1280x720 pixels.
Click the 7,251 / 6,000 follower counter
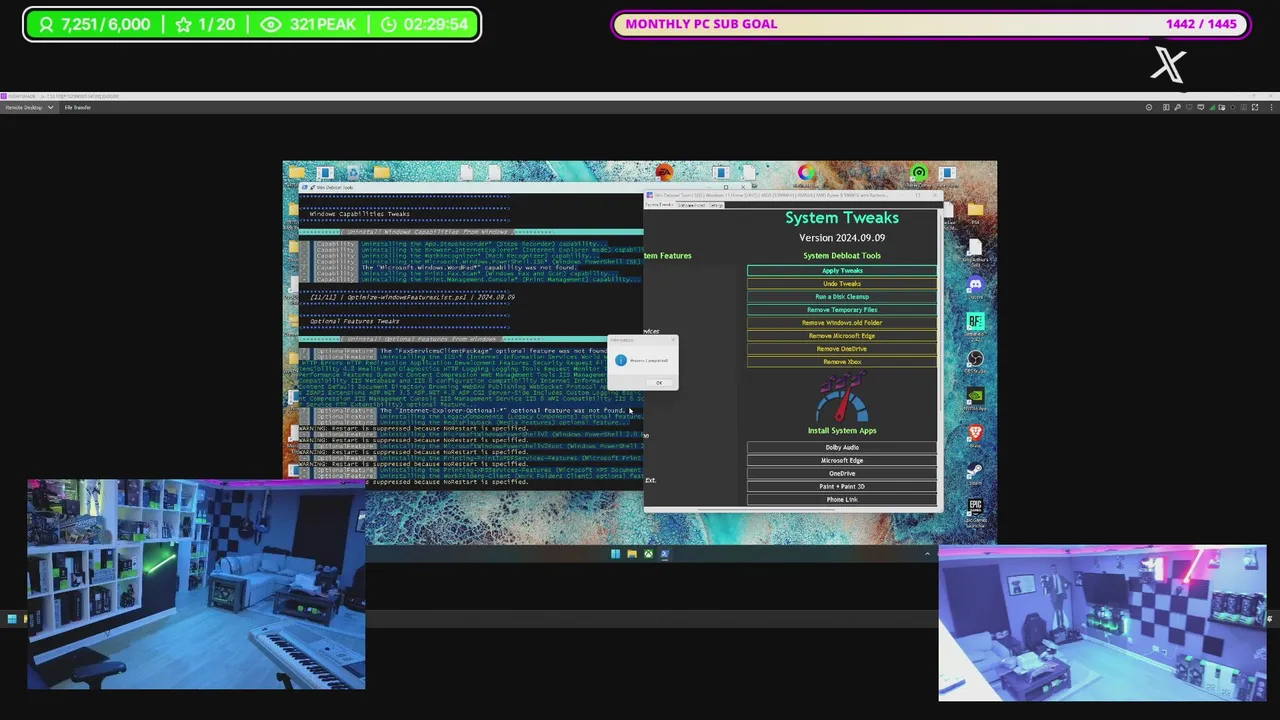(x=93, y=25)
